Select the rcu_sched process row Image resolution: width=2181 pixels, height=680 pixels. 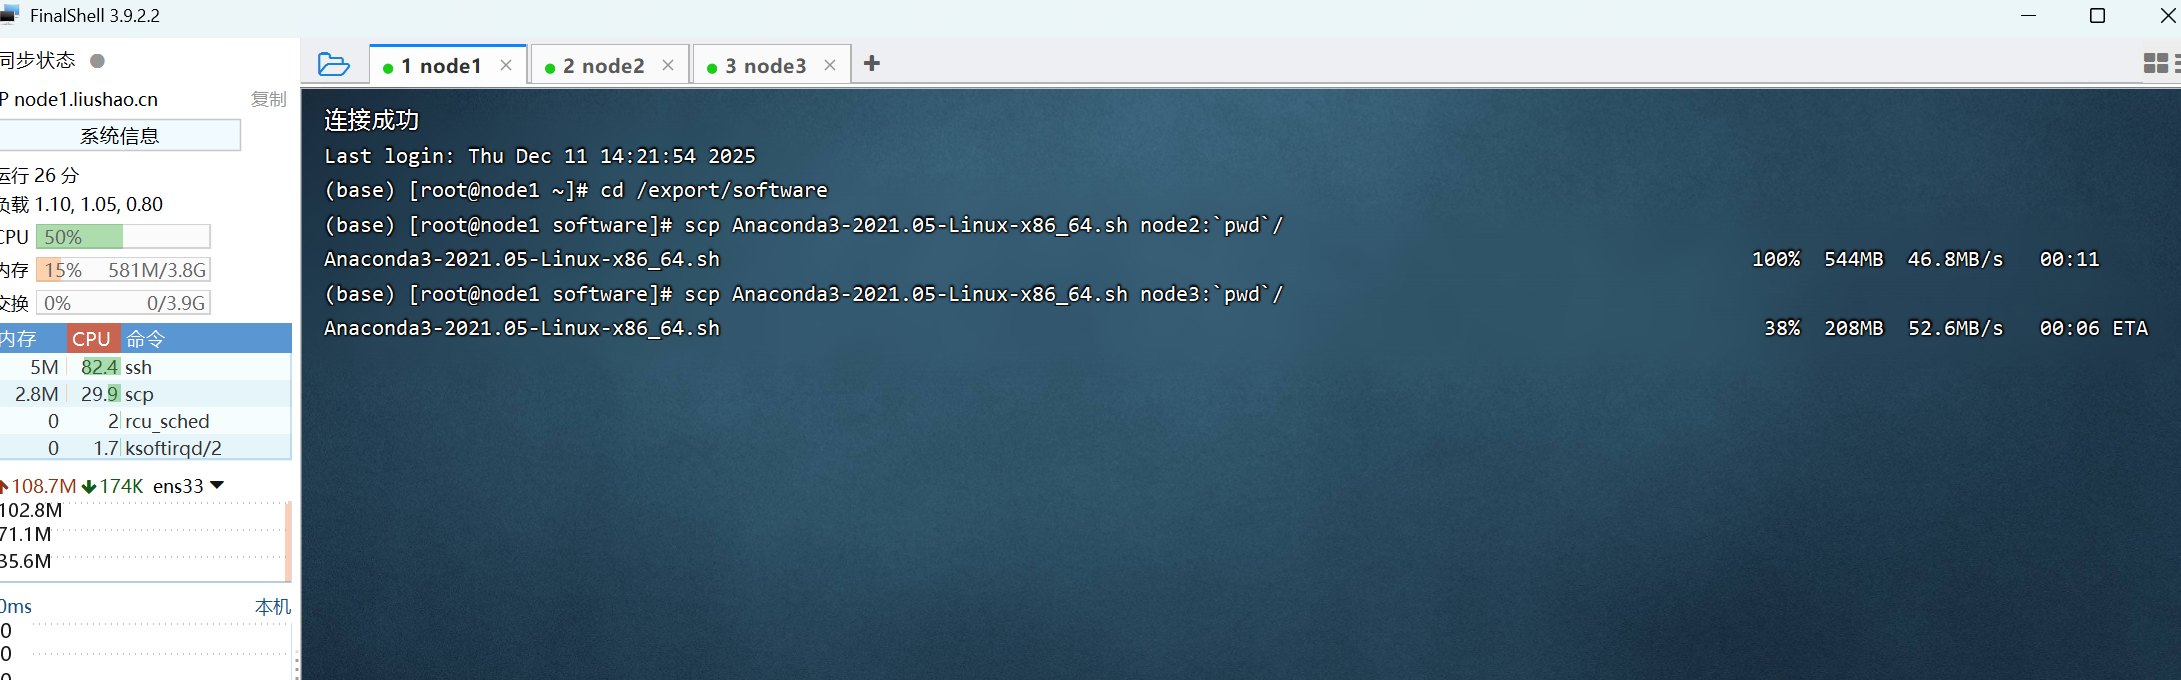click(x=145, y=421)
